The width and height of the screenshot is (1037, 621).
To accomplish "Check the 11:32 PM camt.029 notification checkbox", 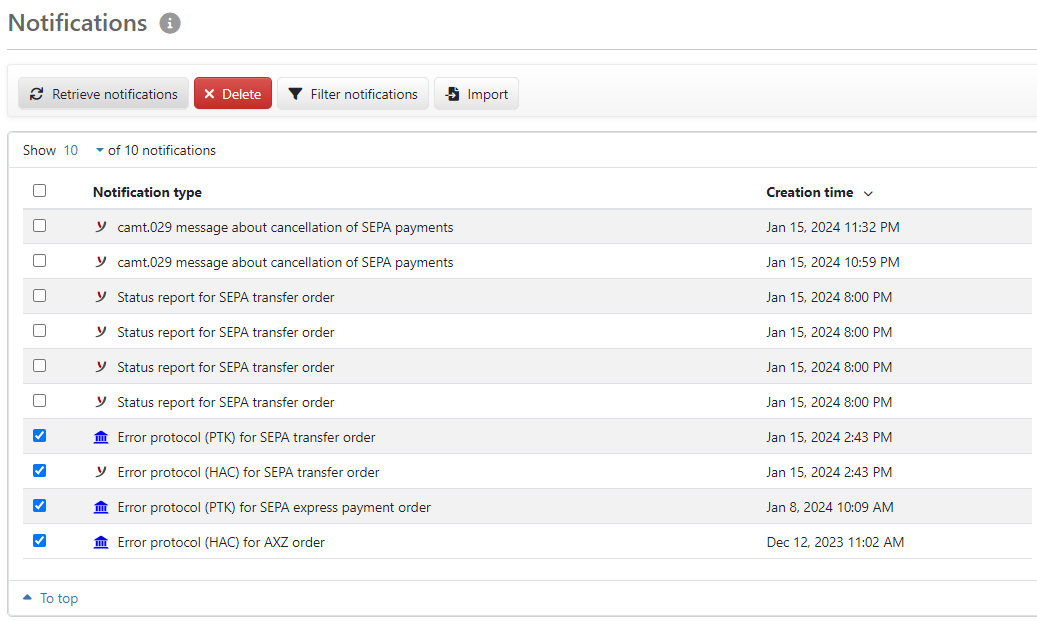I will click(39, 226).
